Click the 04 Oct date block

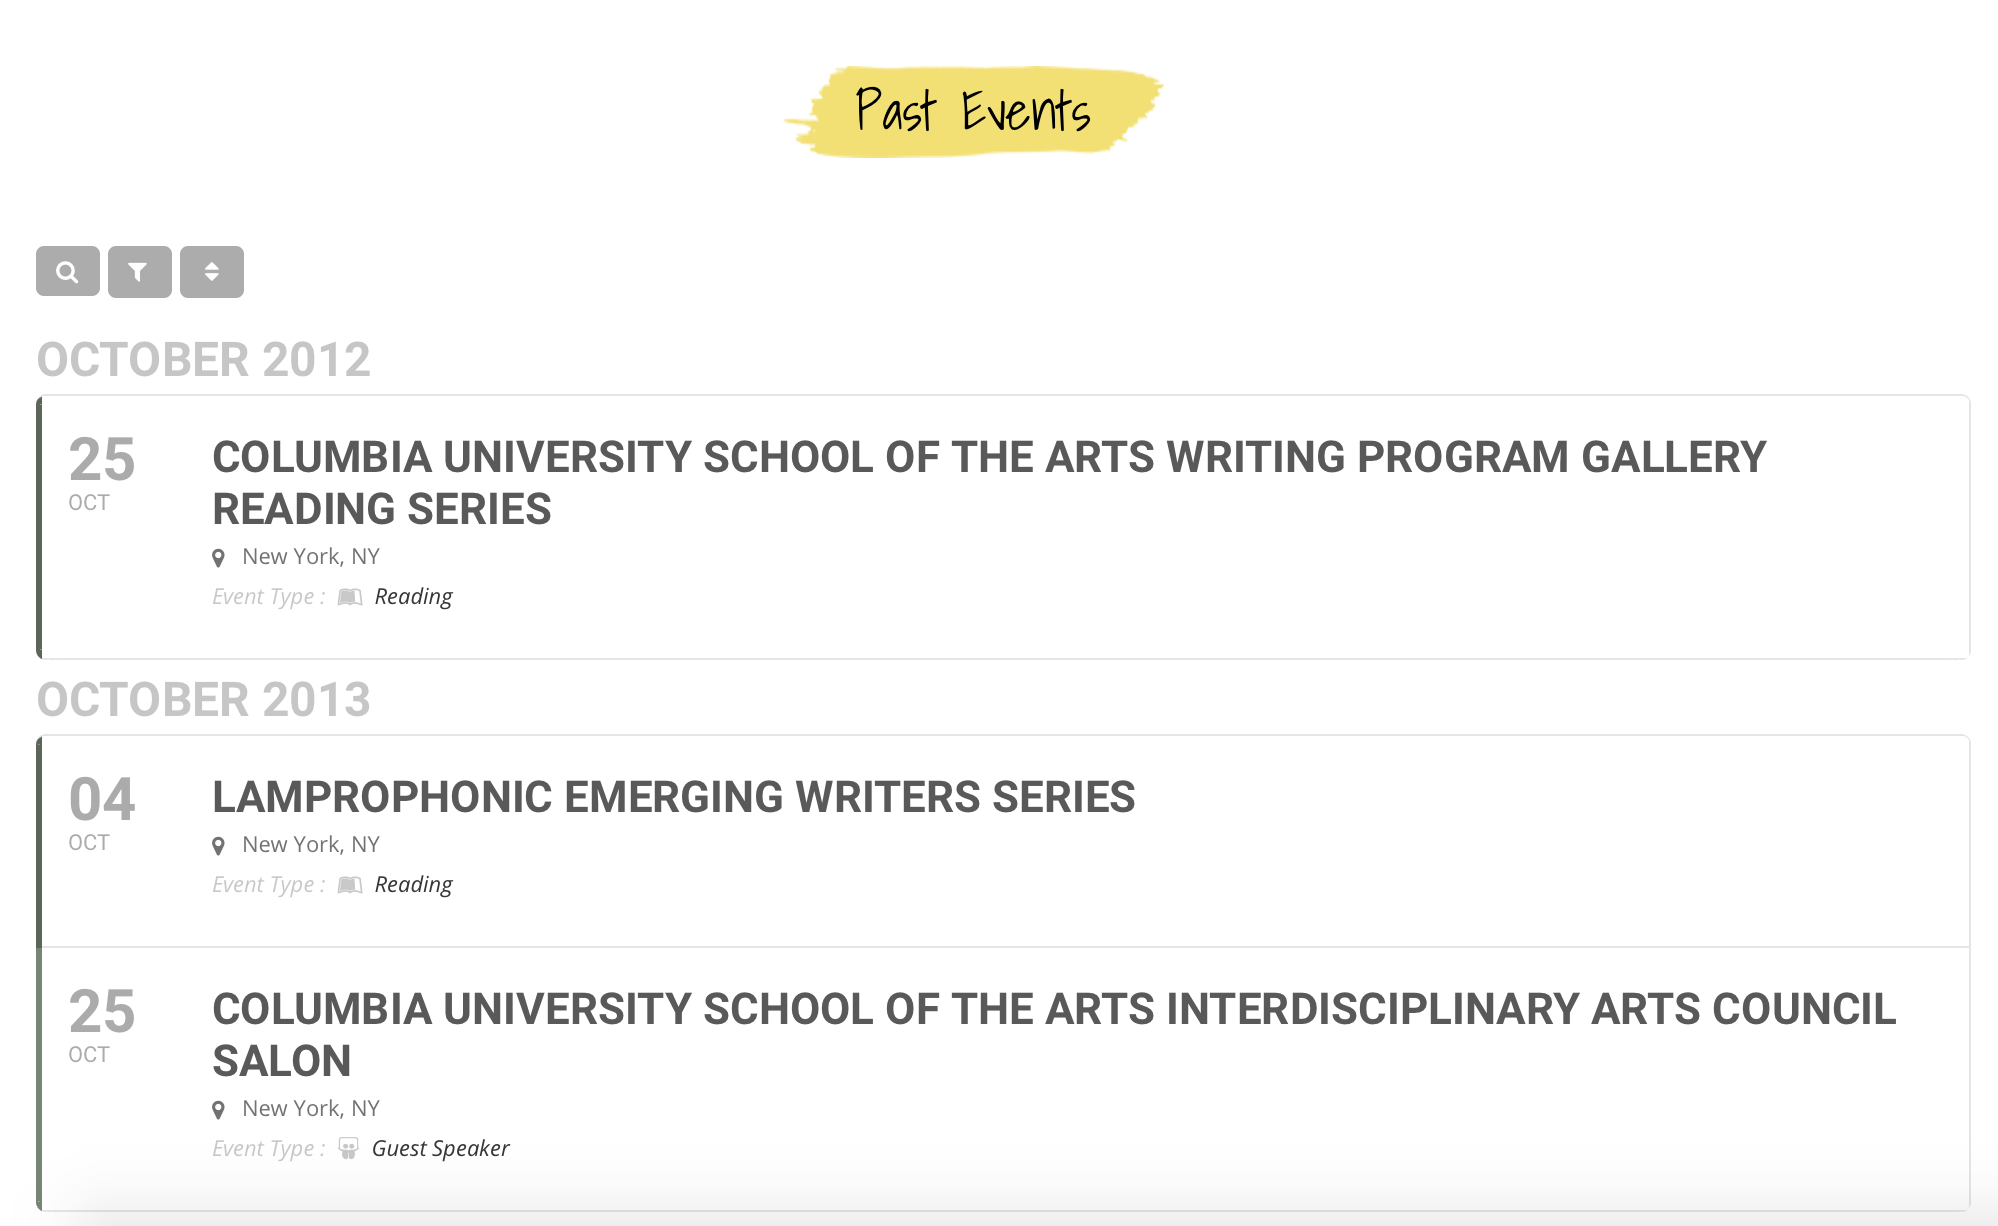click(101, 811)
